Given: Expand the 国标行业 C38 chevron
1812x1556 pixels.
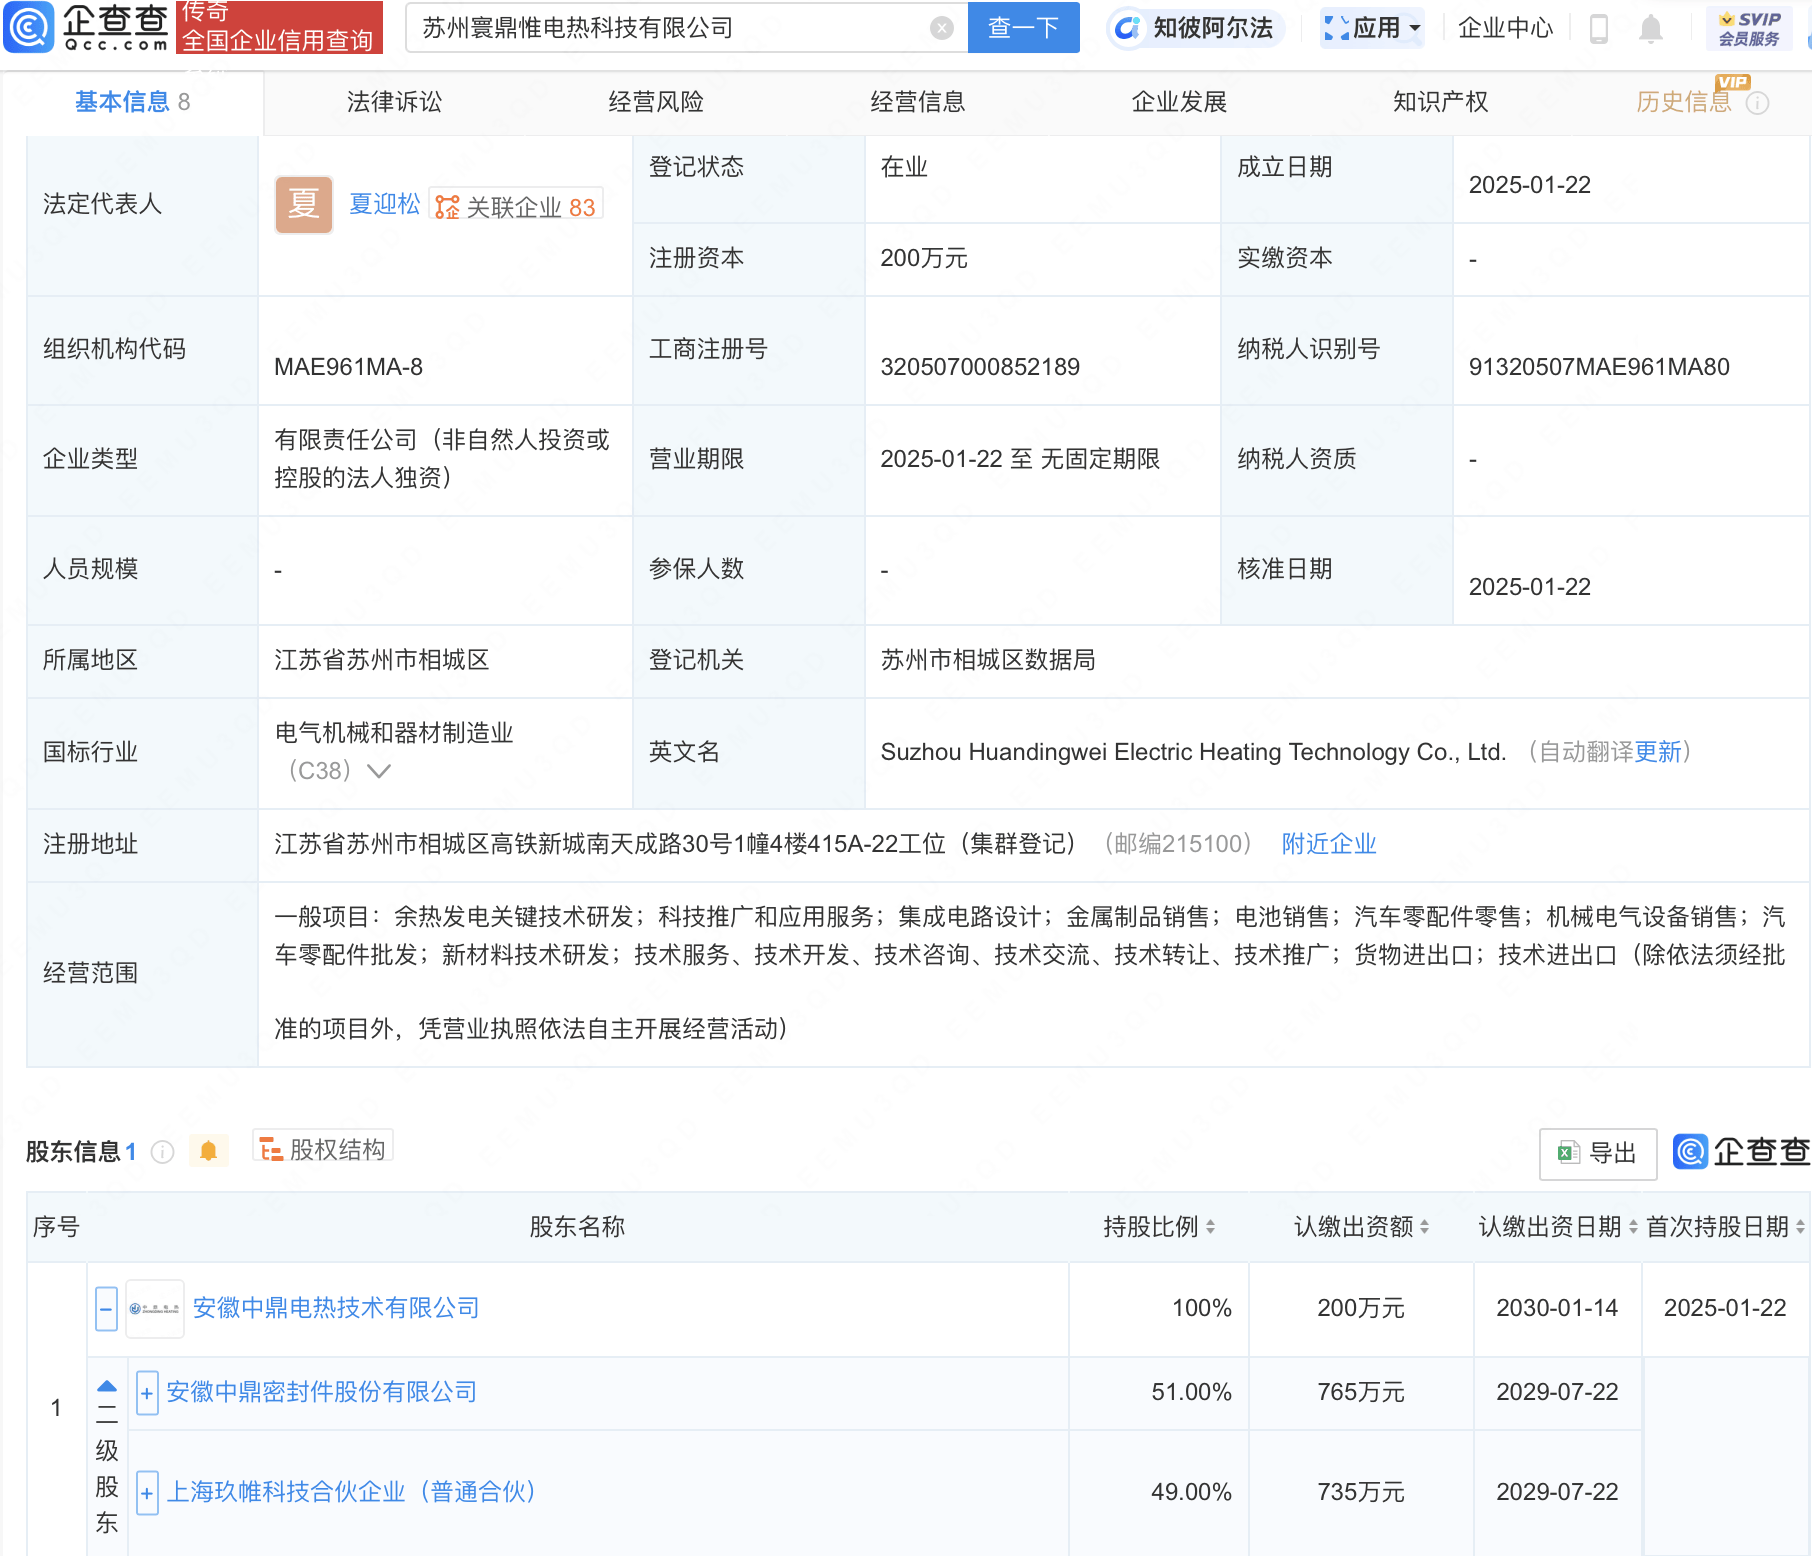Looking at the screenshot, I should tap(379, 771).
